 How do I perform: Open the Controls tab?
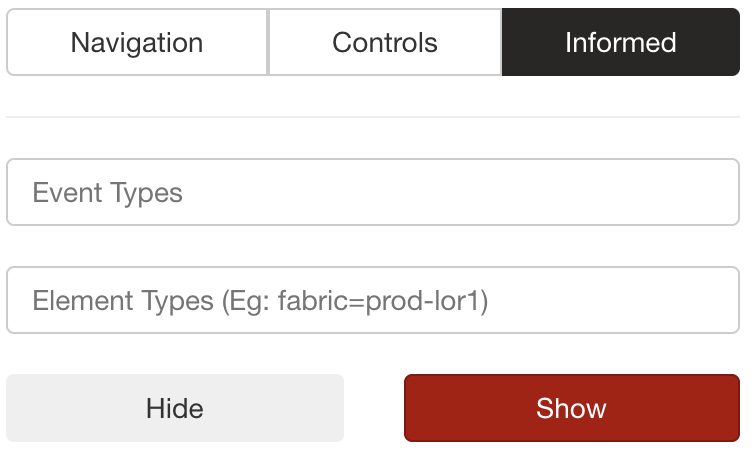tap(385, 43)
